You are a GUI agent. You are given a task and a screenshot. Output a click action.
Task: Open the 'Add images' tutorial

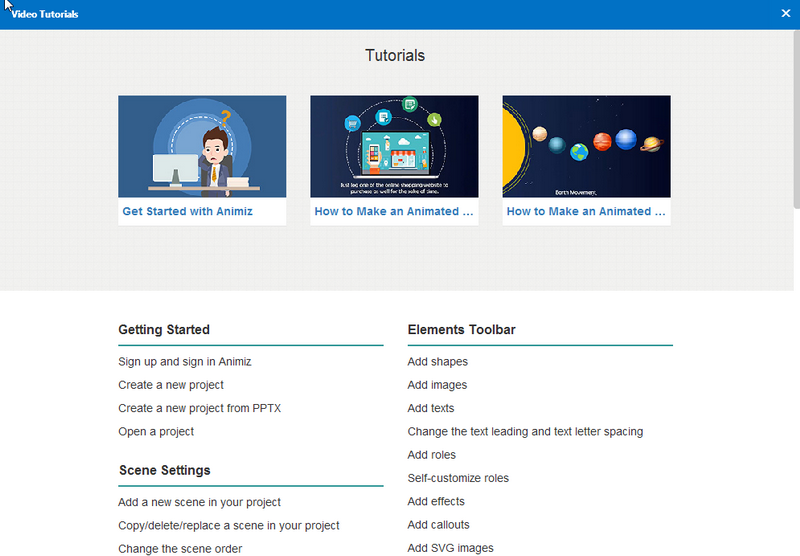pos(437,385)
